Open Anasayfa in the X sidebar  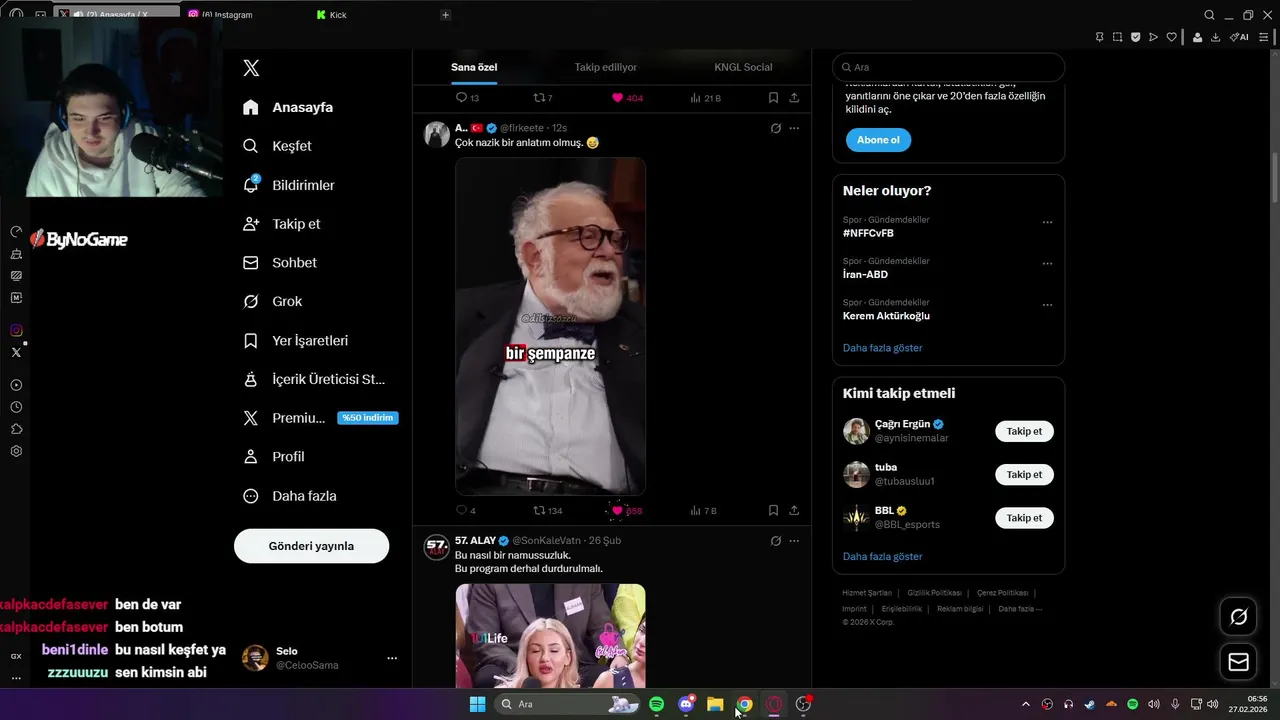point(288,107)
